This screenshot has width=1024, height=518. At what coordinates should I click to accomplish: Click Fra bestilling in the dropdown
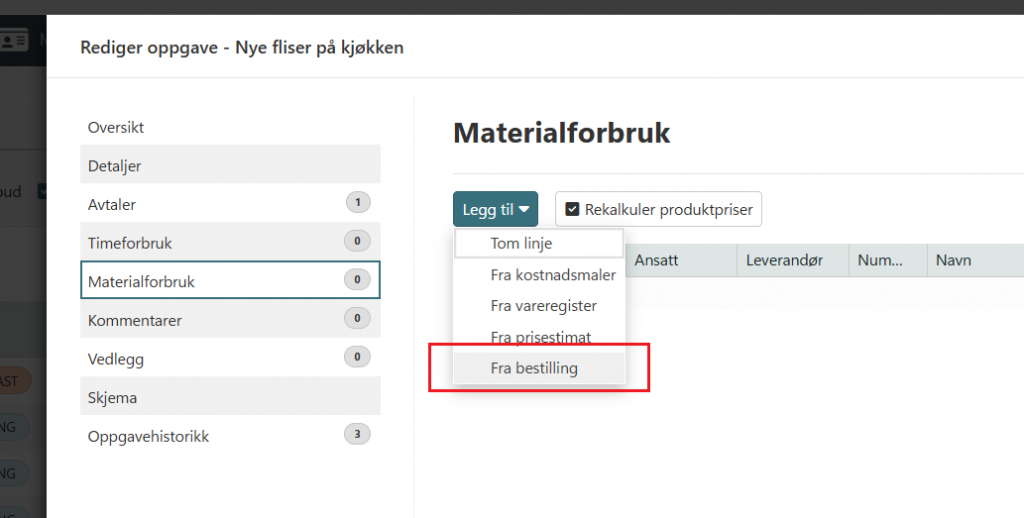[x=534, y=368]
